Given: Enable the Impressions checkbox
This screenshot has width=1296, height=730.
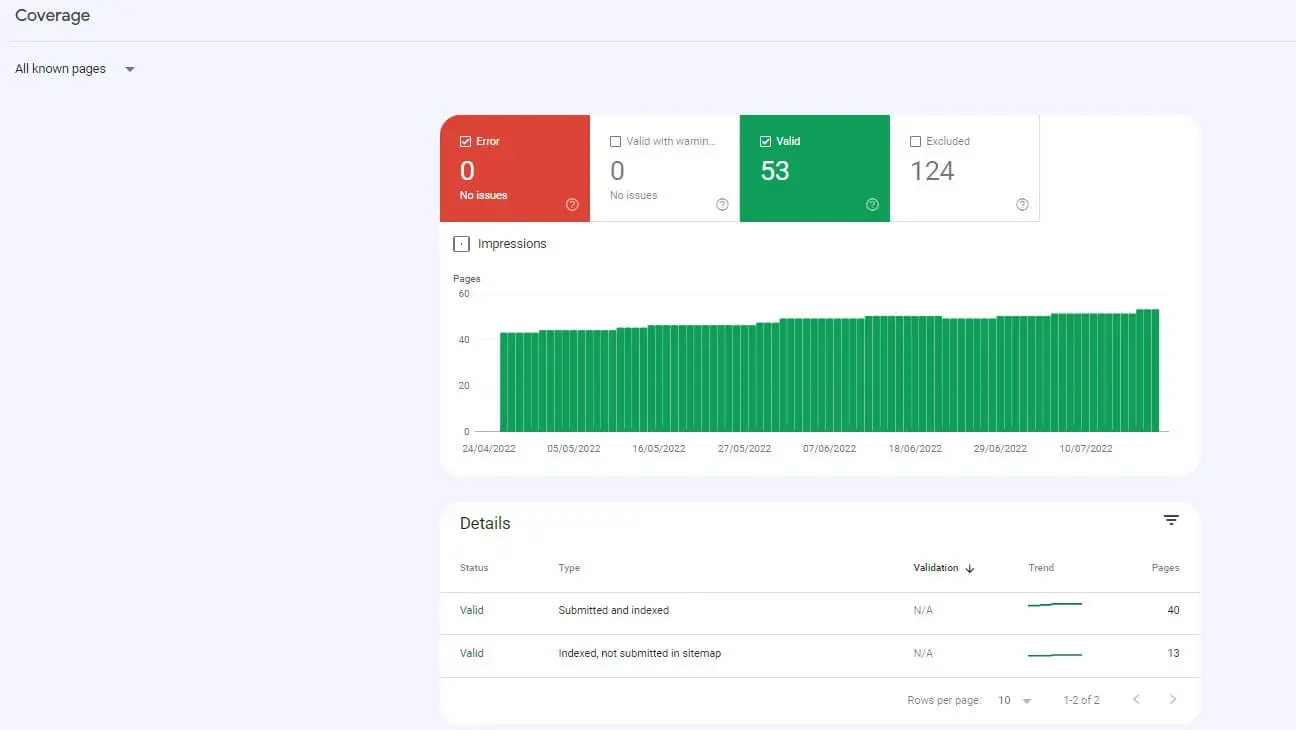Looking at the screenshot, I should [461, 244].
